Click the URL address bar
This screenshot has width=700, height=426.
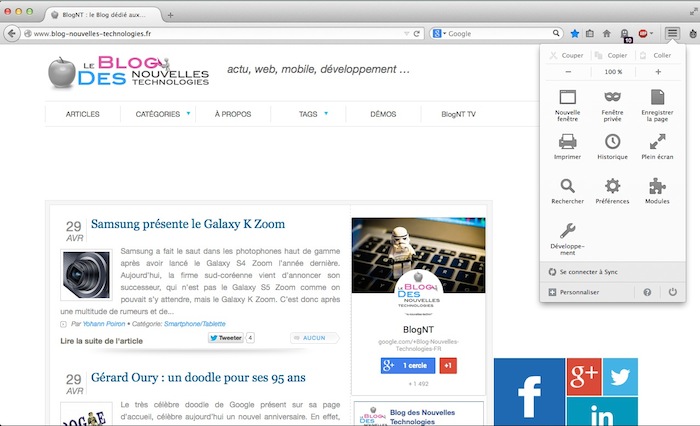[217, 33]
